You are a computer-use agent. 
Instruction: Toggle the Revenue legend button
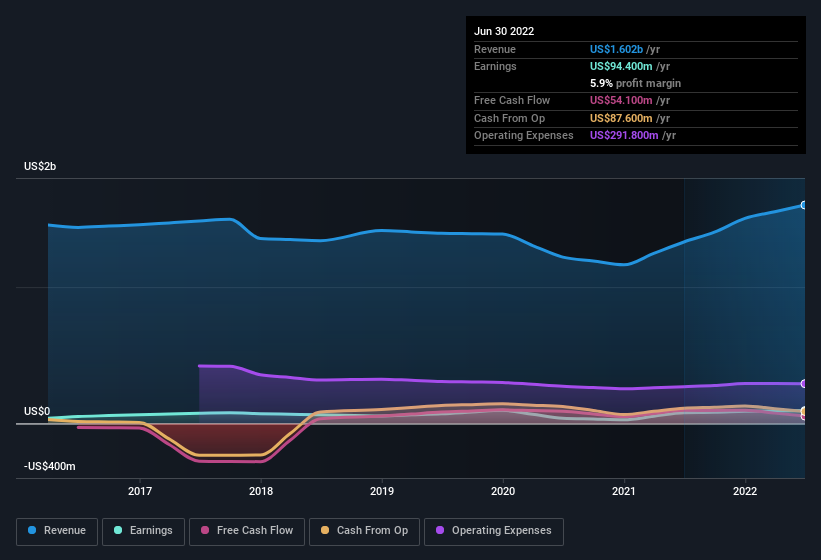(x=57, y=531)
